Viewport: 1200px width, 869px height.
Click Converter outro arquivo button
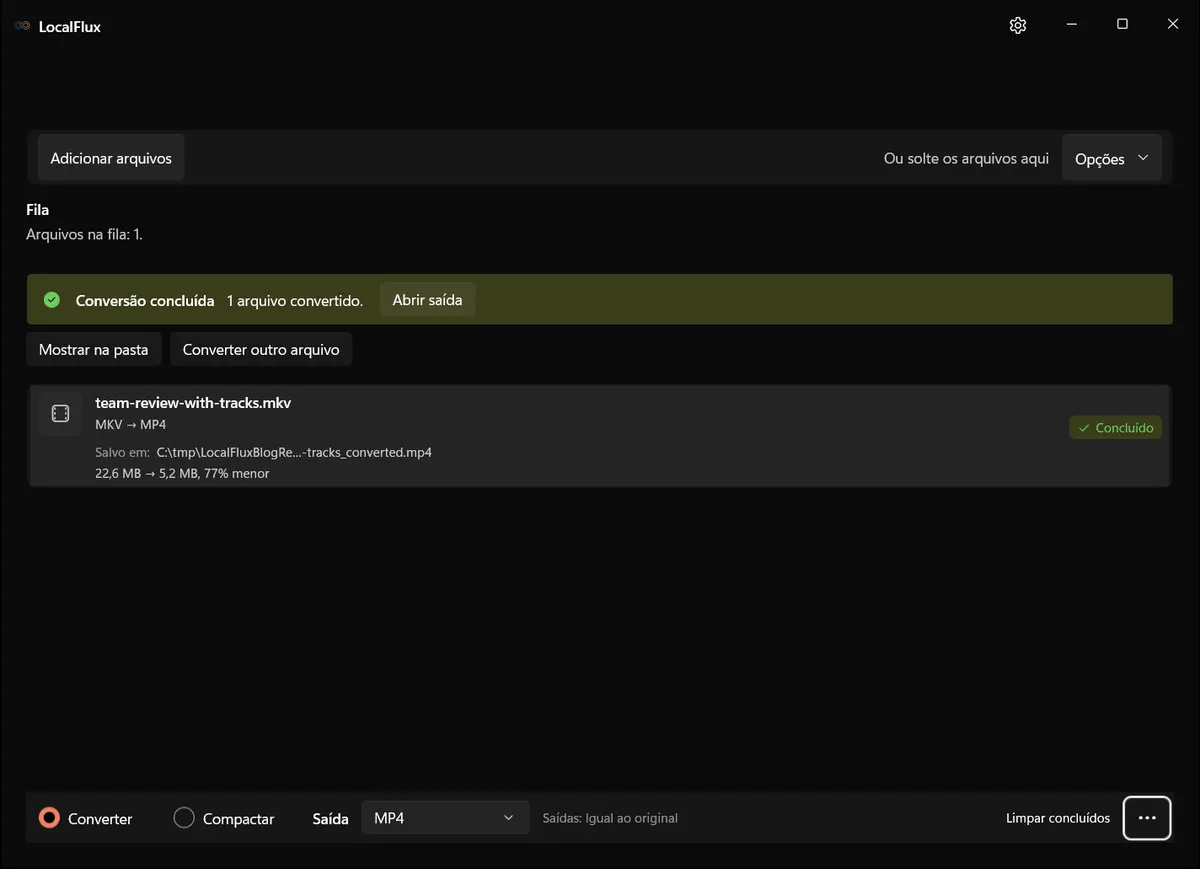[261, 350]
